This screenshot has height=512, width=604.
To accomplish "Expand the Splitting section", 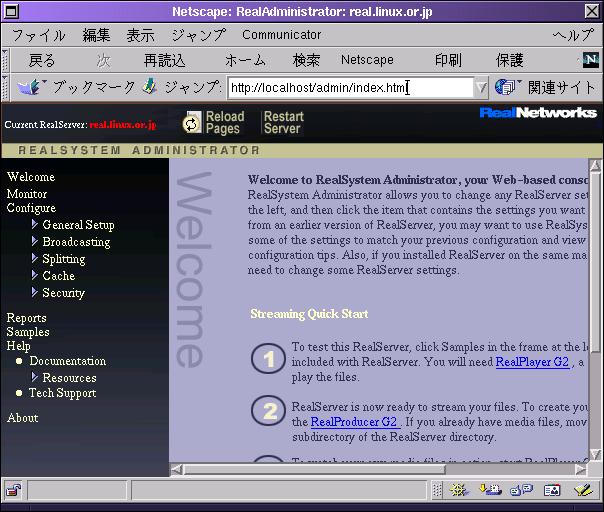I will 34,258.
